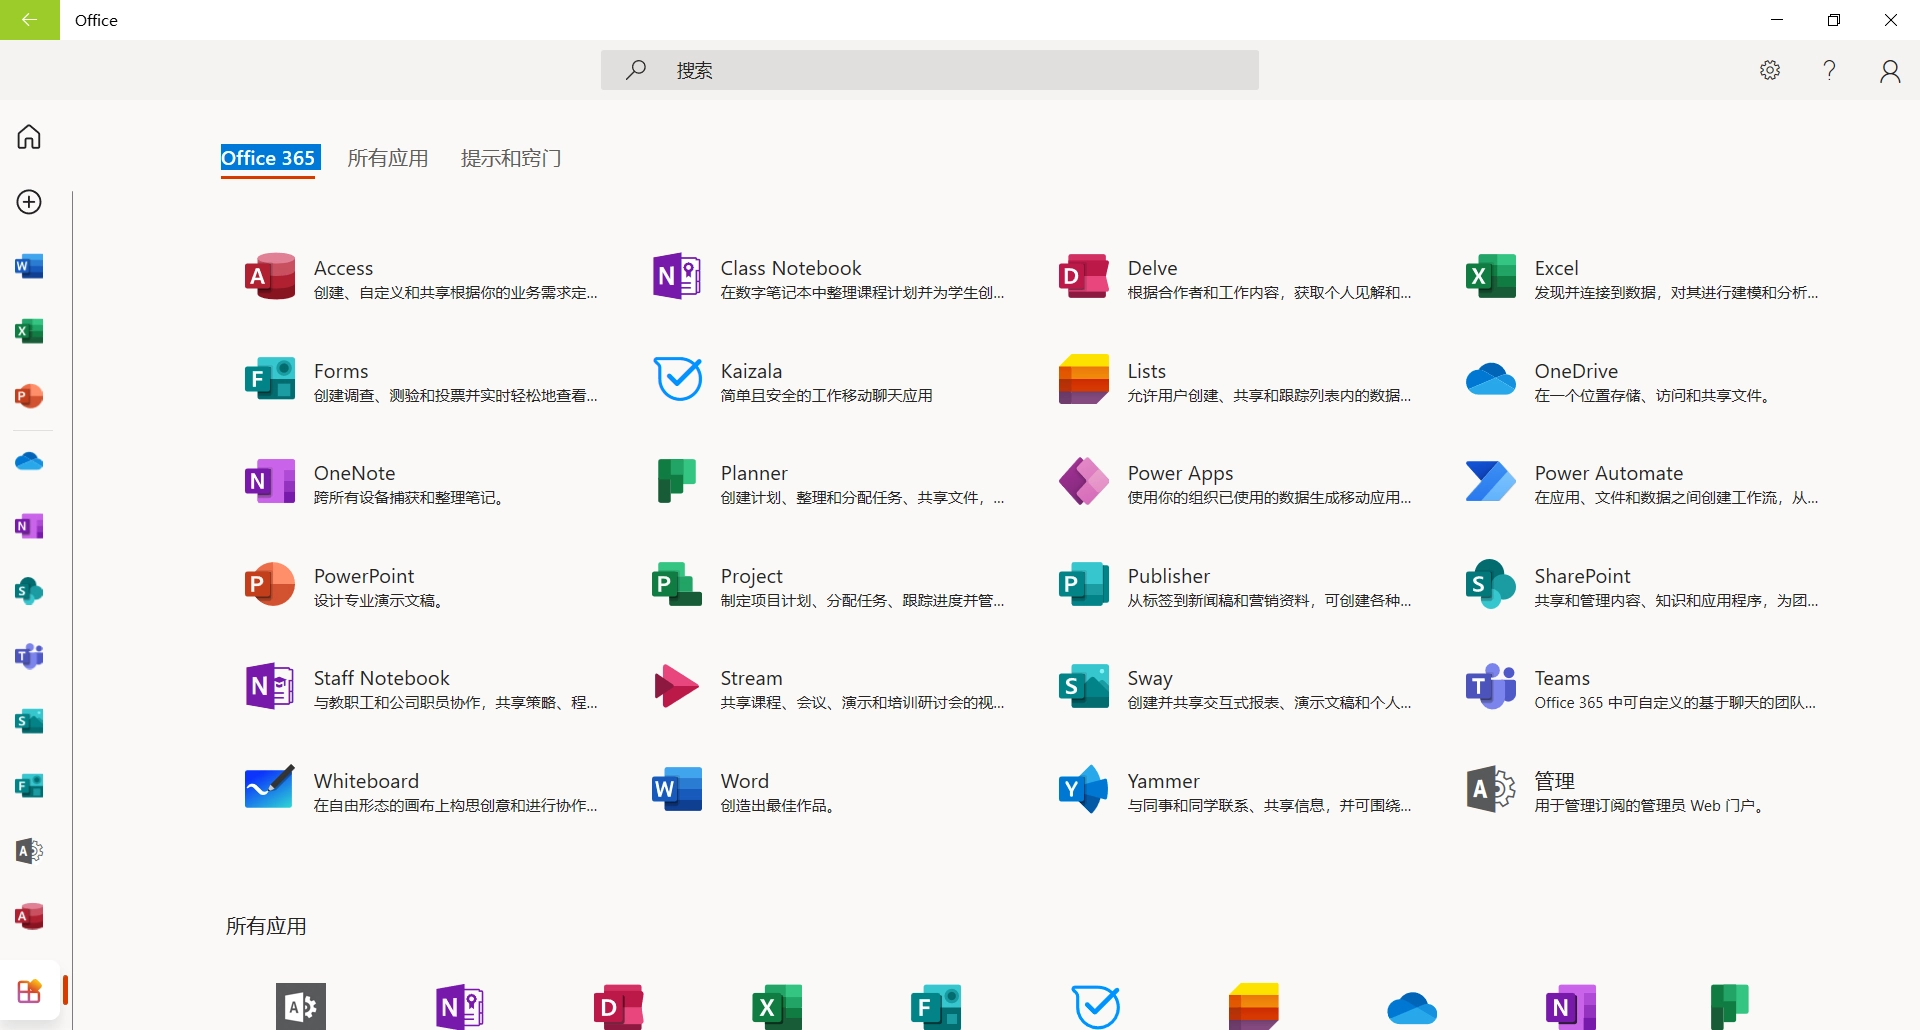Click the back arrow button

[x=29, y=20]
